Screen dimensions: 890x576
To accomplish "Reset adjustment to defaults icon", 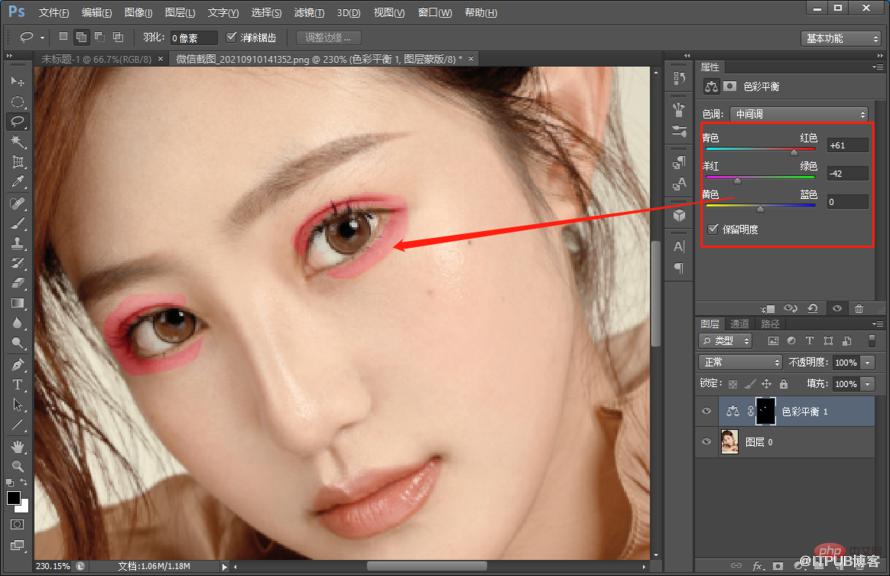I will 813,308.
